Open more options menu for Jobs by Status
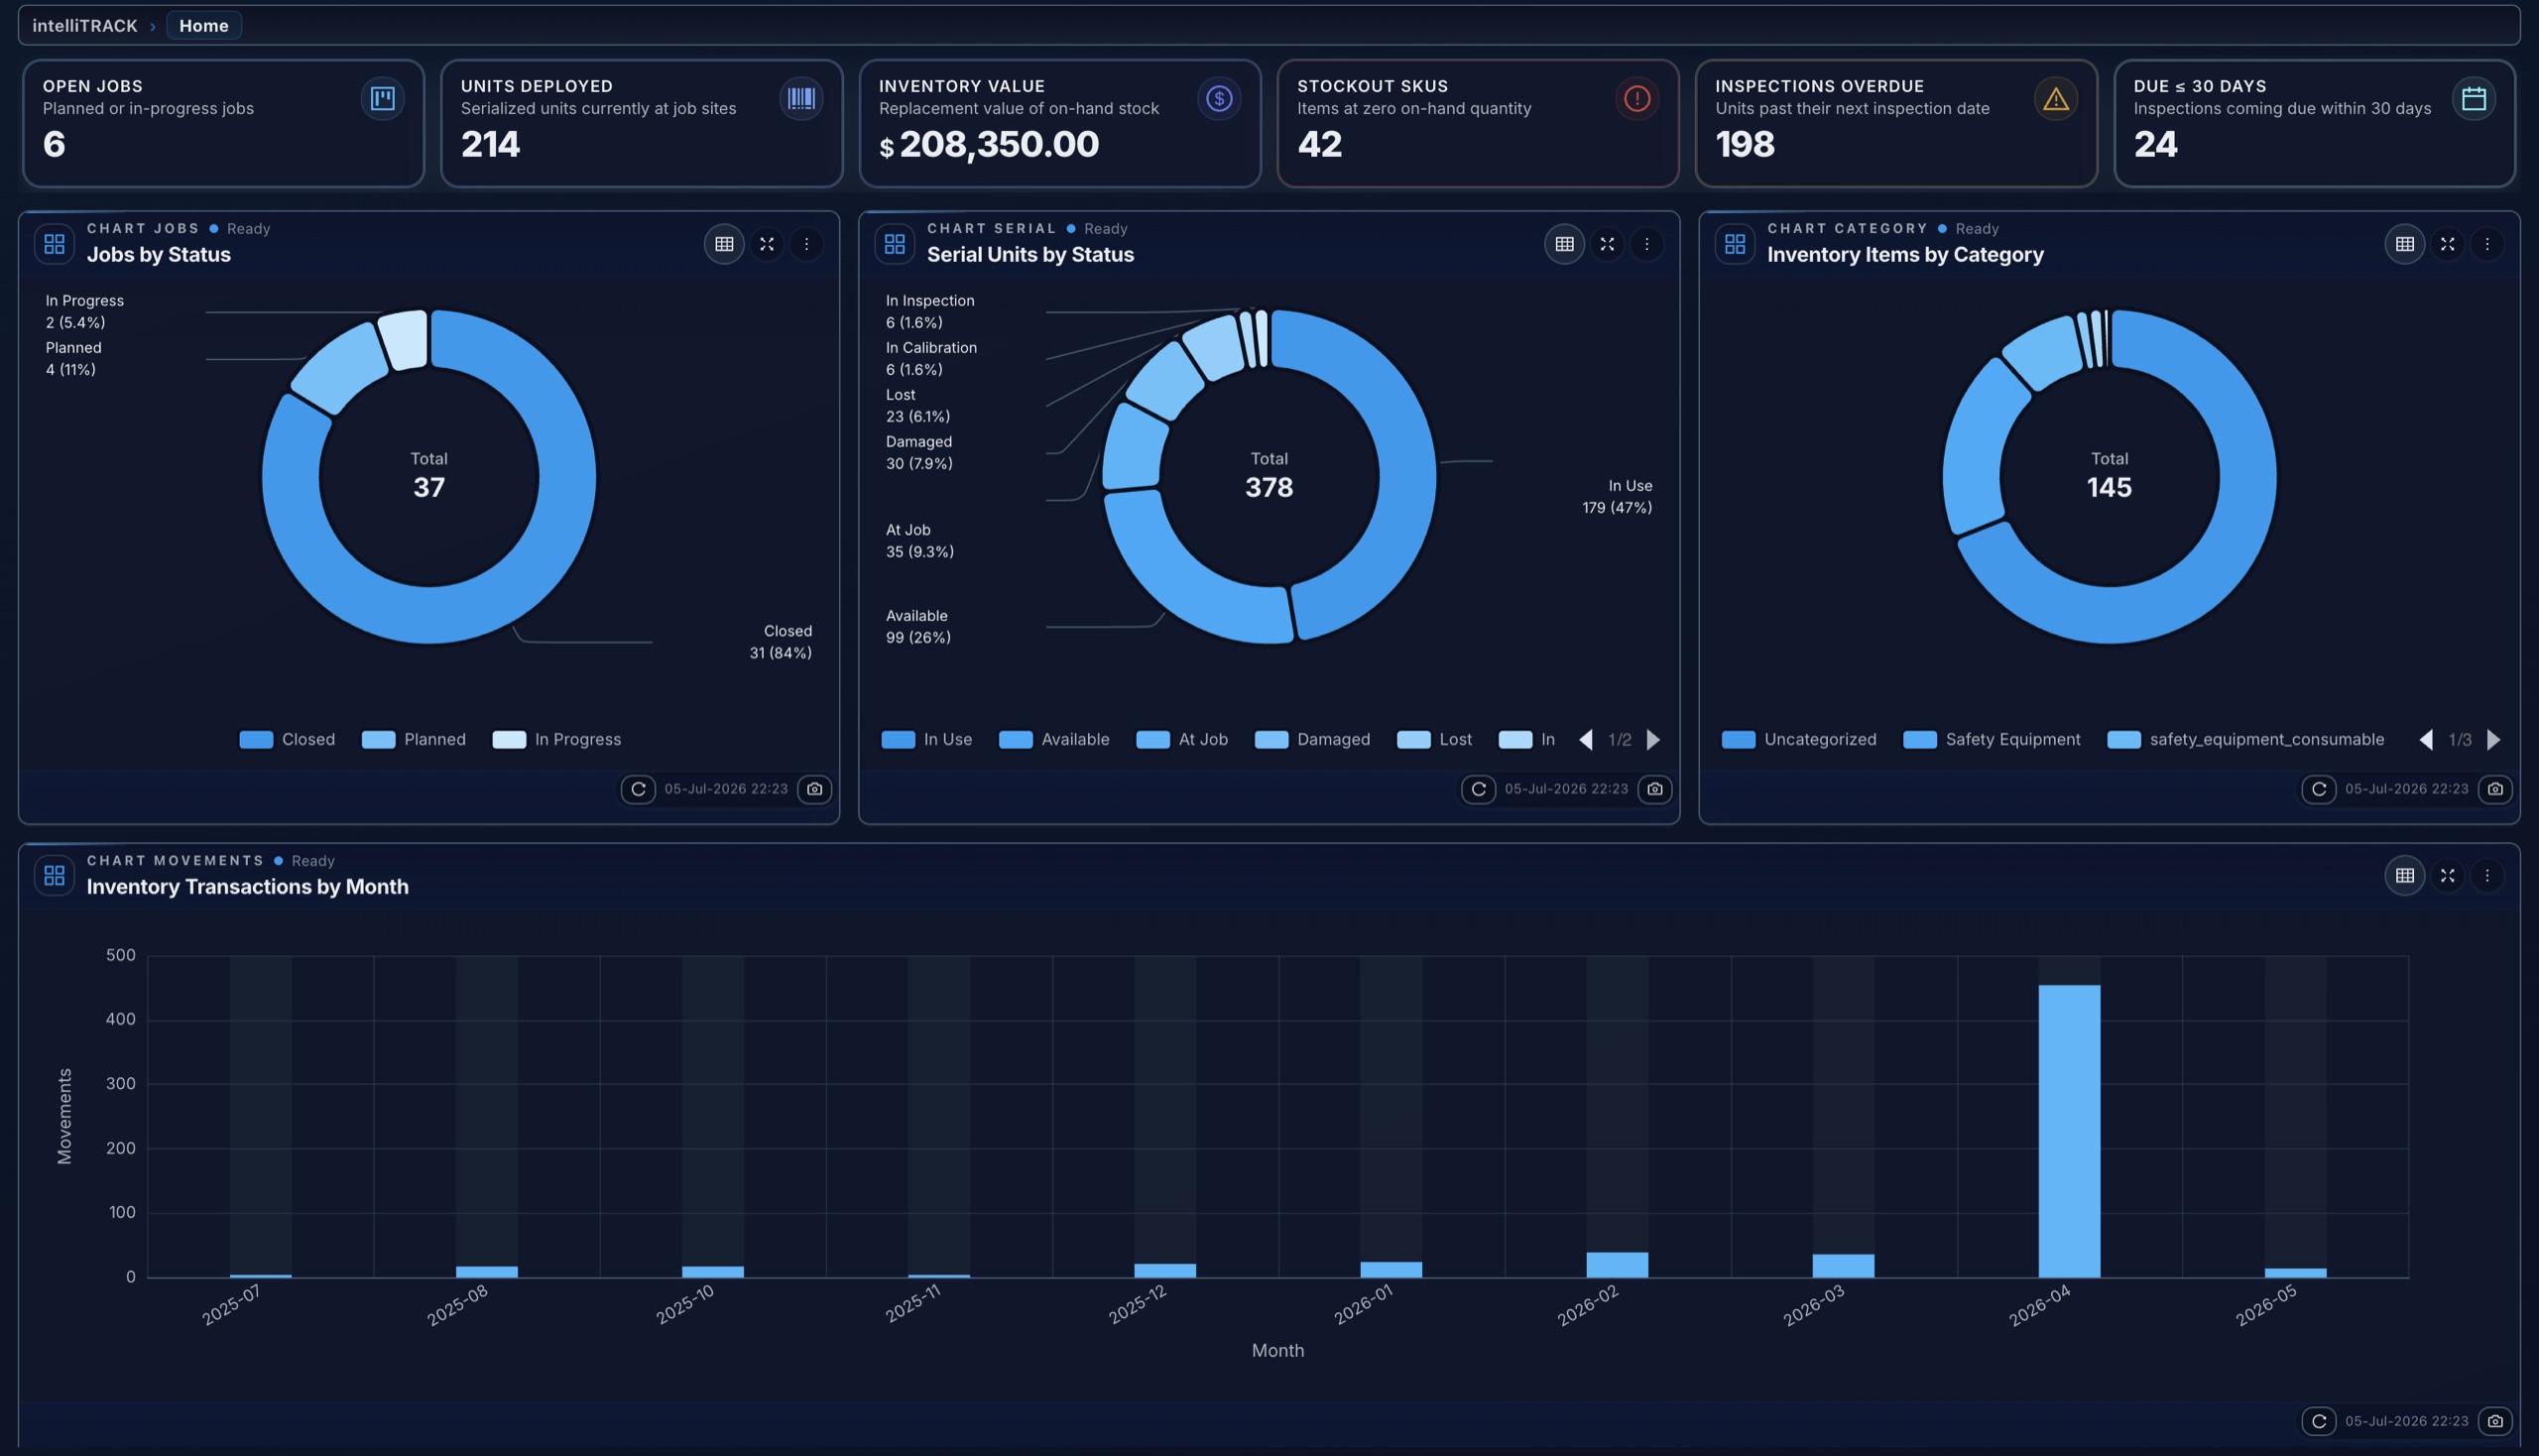Screen dimensions: 2539x1456 coord(806,244)
